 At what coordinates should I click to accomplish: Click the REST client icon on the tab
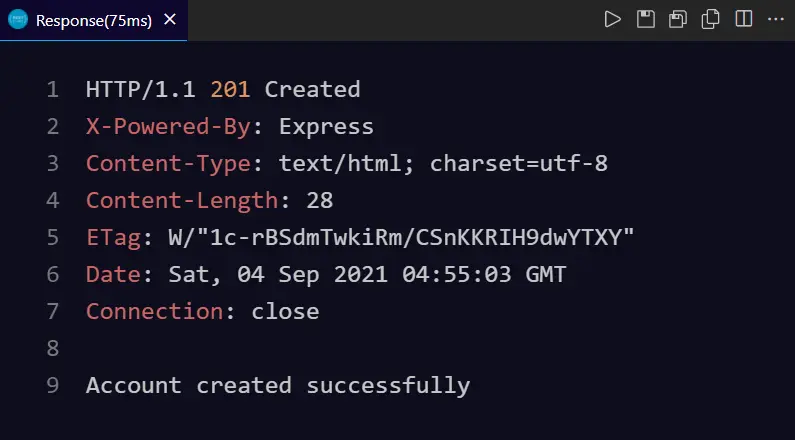pos(18,20)
